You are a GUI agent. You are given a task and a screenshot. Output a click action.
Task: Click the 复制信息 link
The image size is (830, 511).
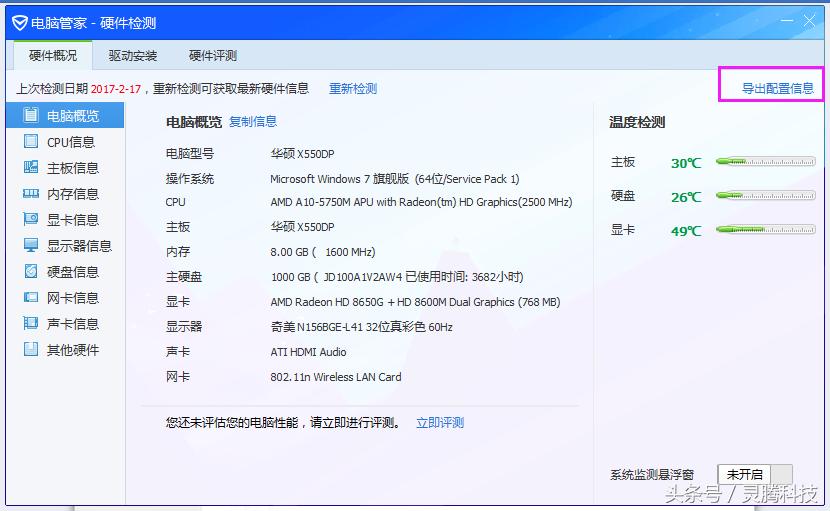(x=253, y=122)
